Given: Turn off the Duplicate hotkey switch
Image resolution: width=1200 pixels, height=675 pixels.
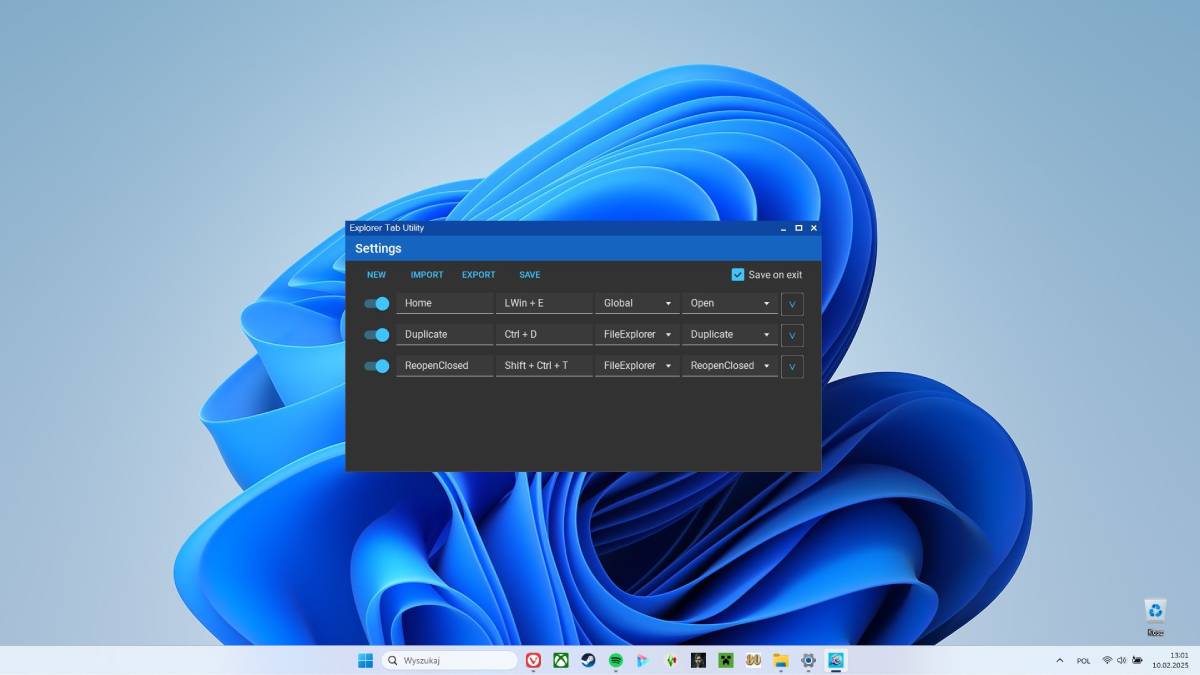Looking at the screenshot, I should coord(377,335).
